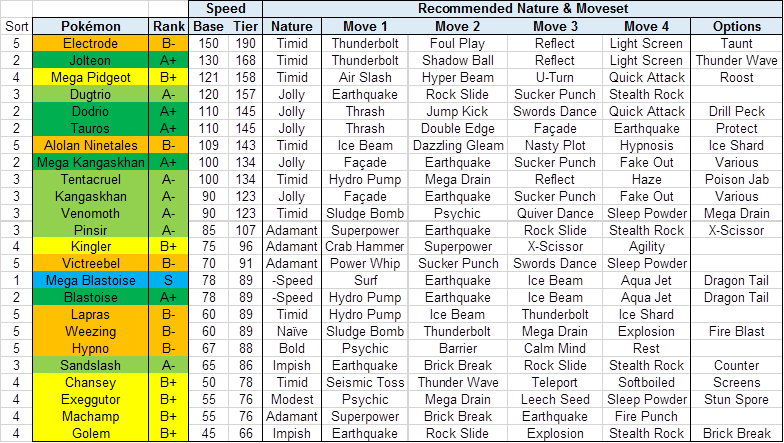Select the Shadow Ball move cell
The width and height of the screenshot is (784, 443).
pos(458,60)
